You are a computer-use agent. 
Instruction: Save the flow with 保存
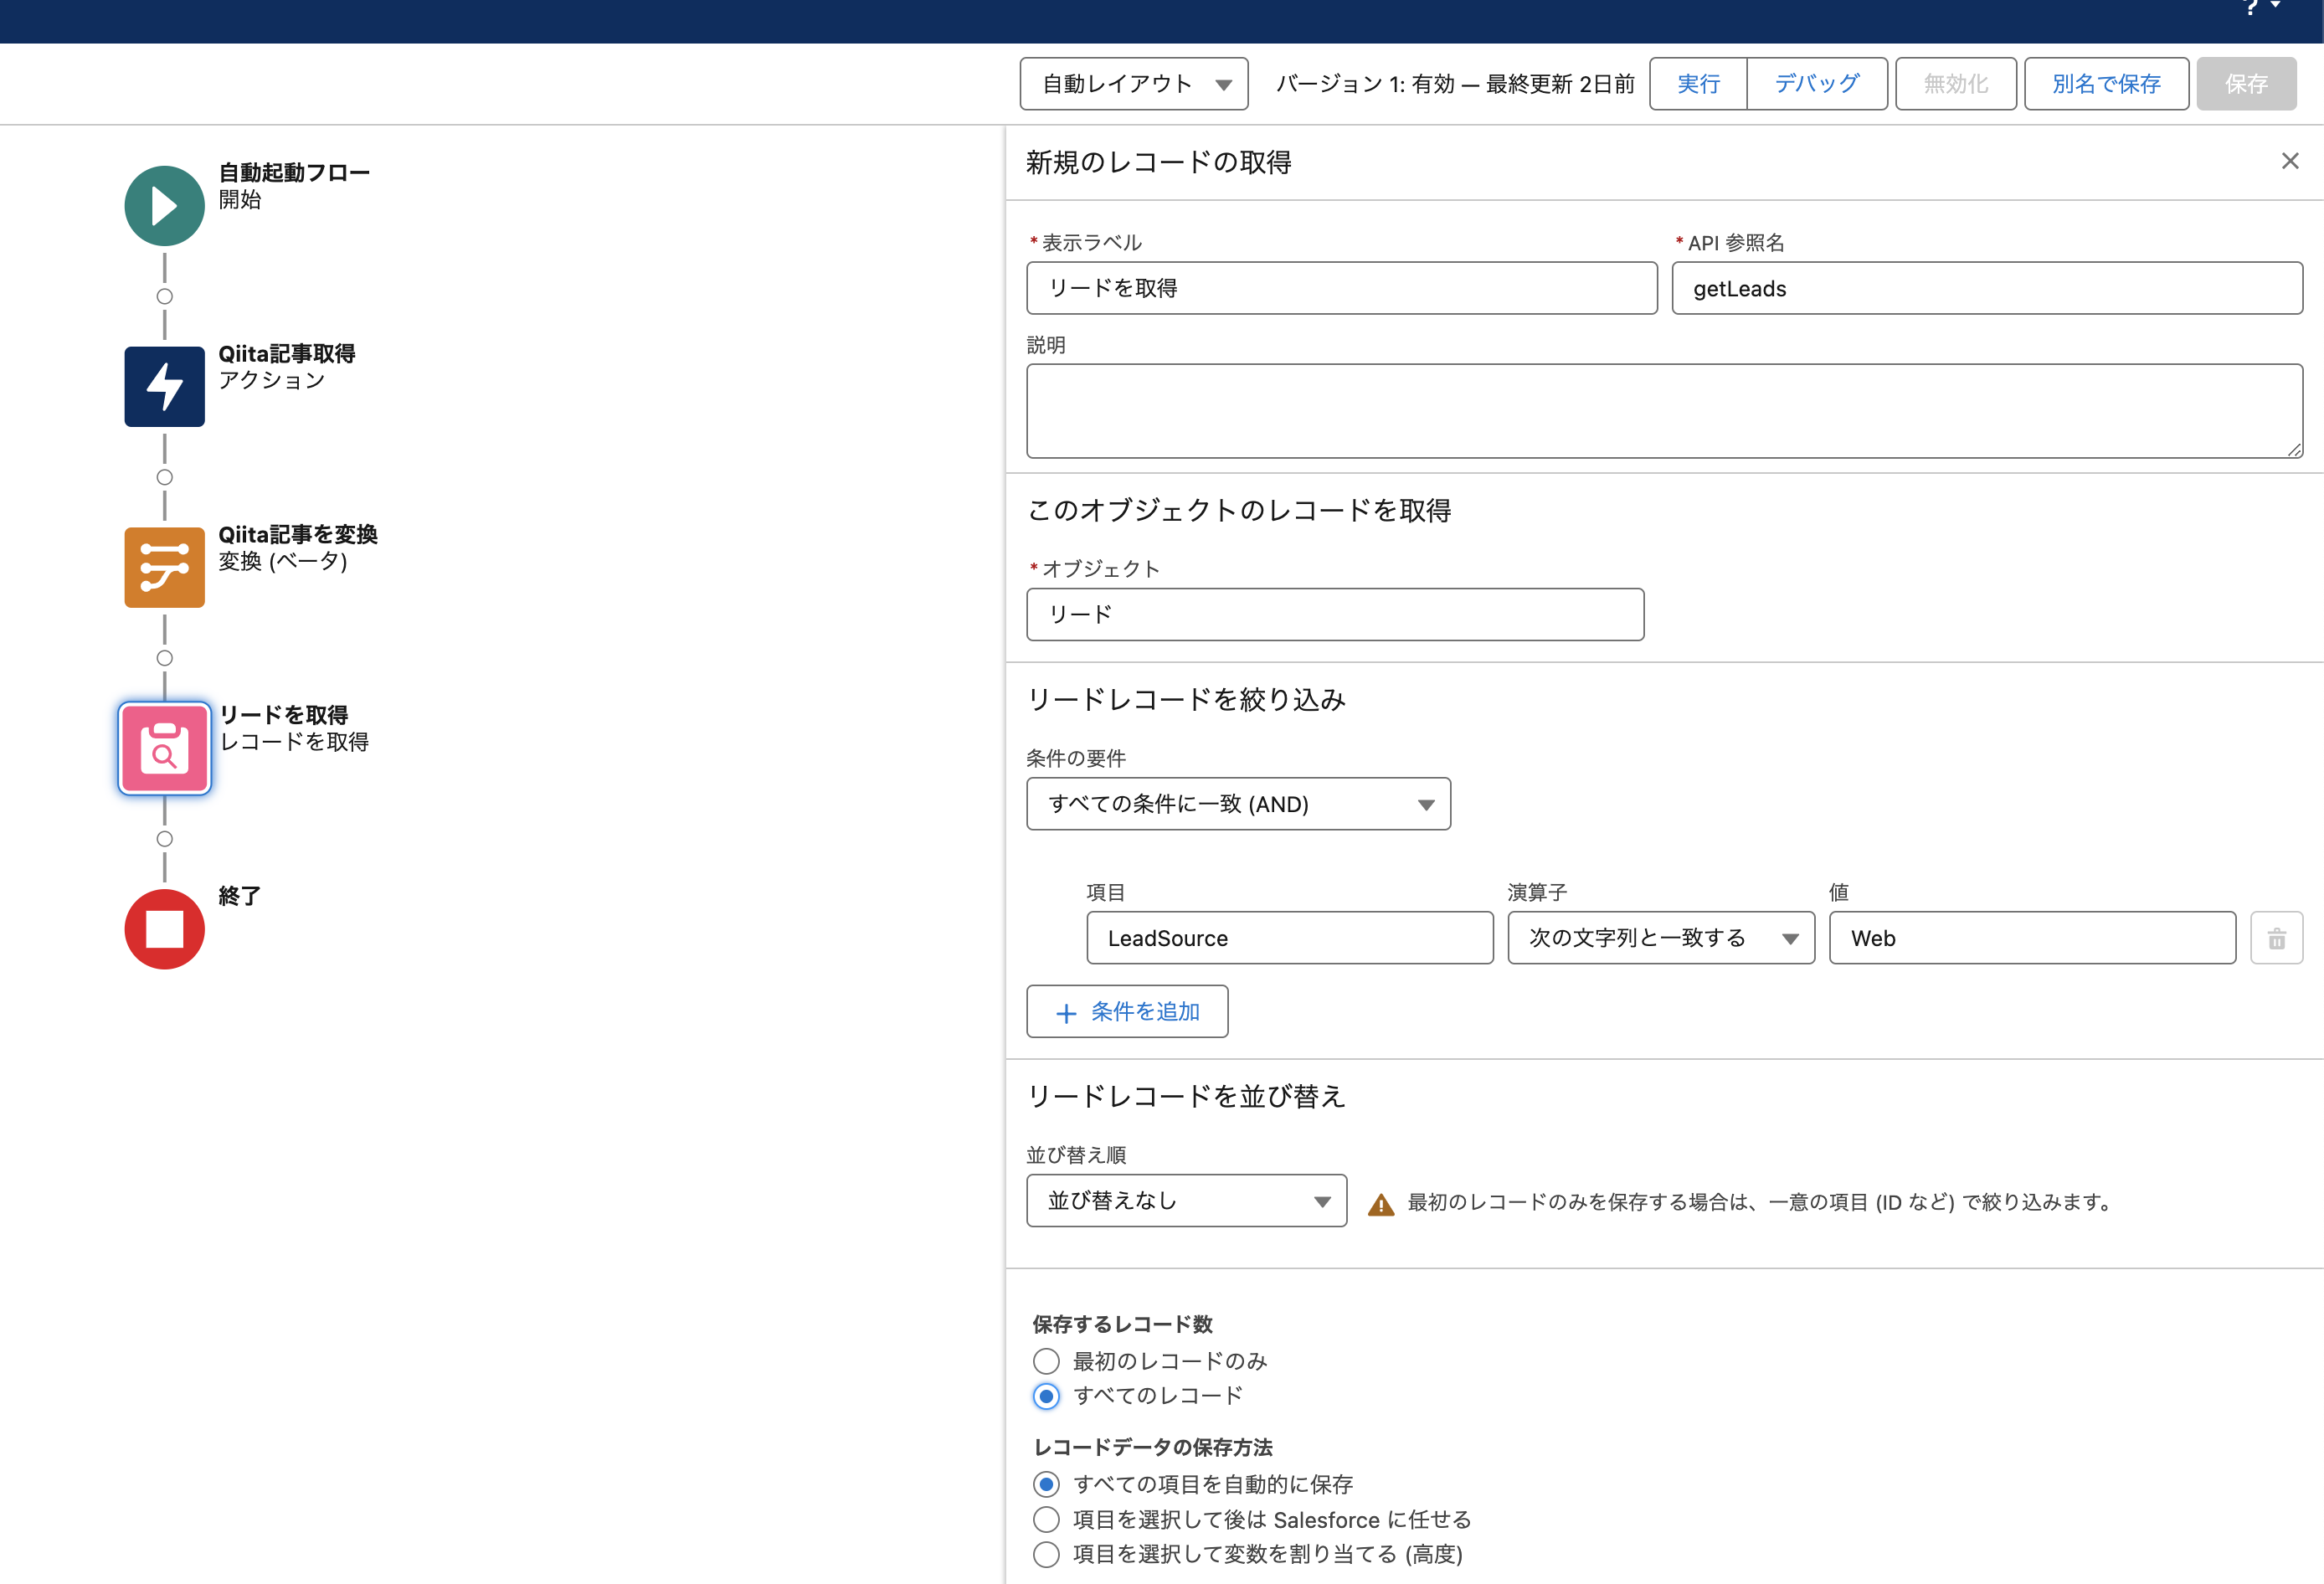[x=2246, y=84]
